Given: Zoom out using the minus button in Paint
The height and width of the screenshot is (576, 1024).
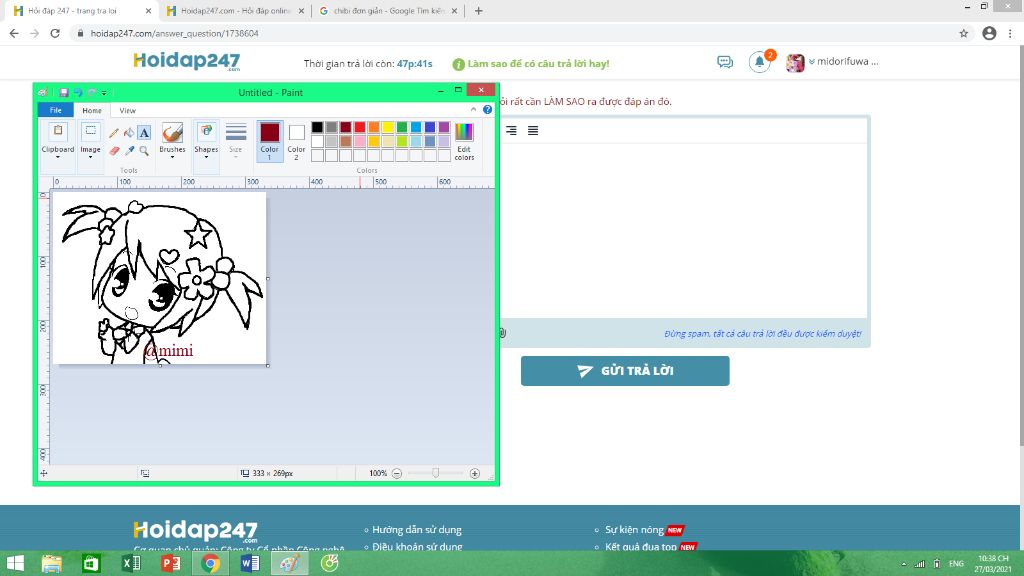Looking at the screenshot, I should coord(396,473).
